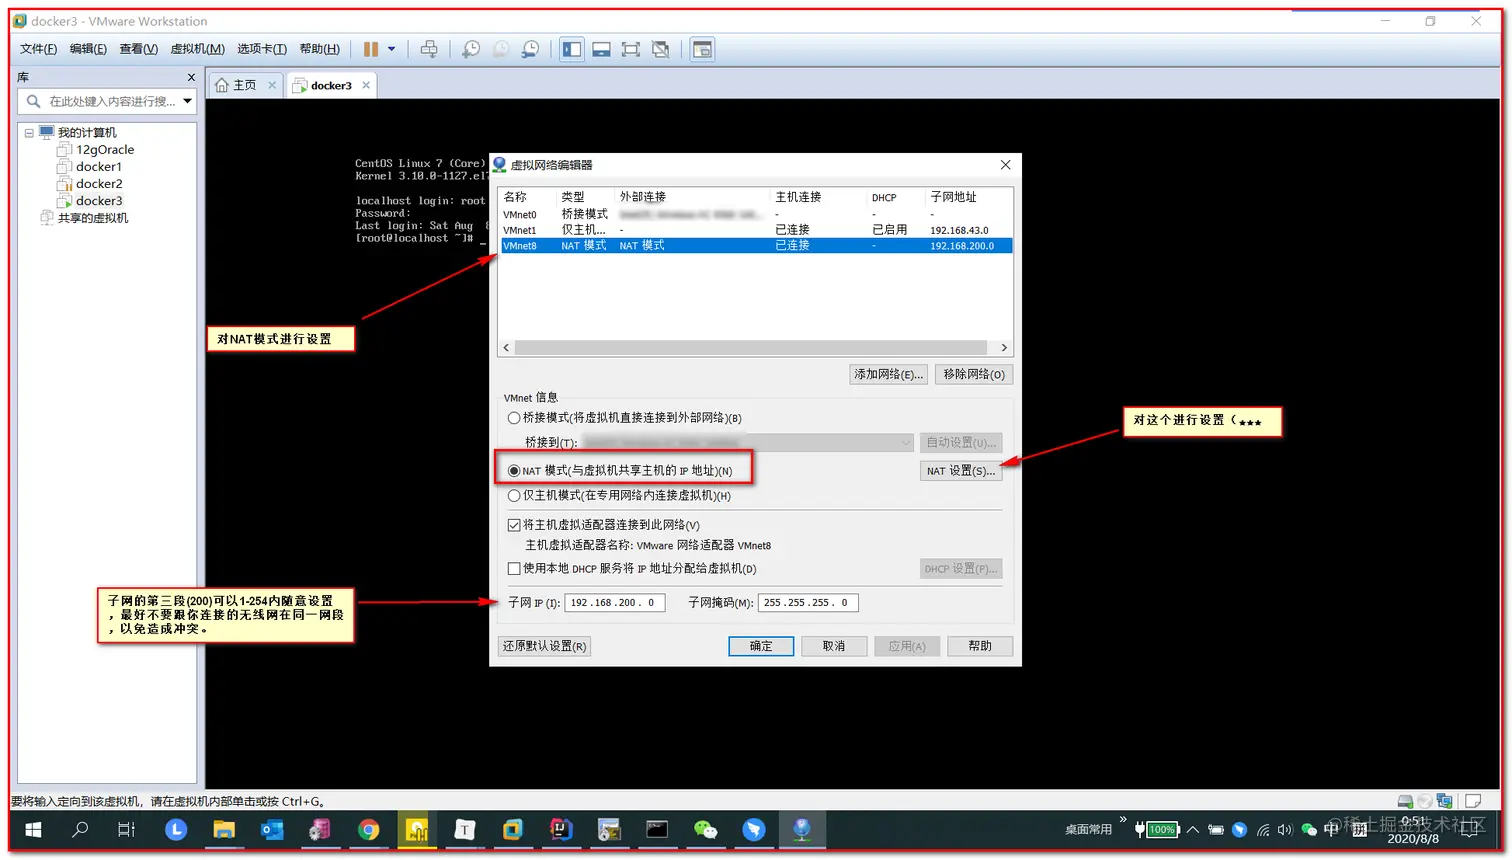Select the VMnet0 row in network list

click(x=756, y=215)
